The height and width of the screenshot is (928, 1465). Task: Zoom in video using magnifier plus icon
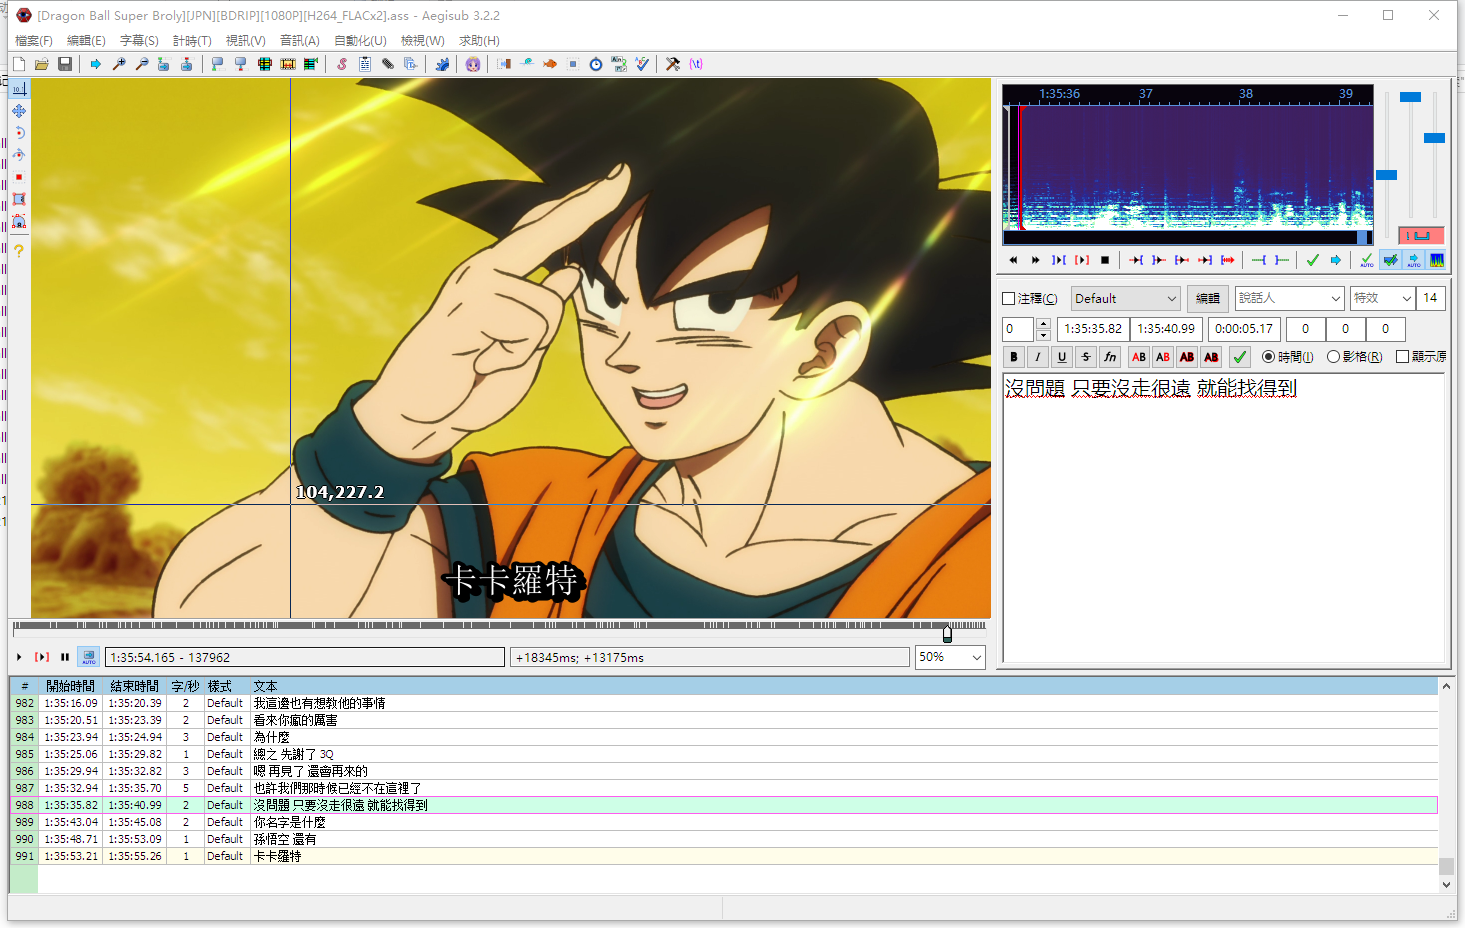119,64
